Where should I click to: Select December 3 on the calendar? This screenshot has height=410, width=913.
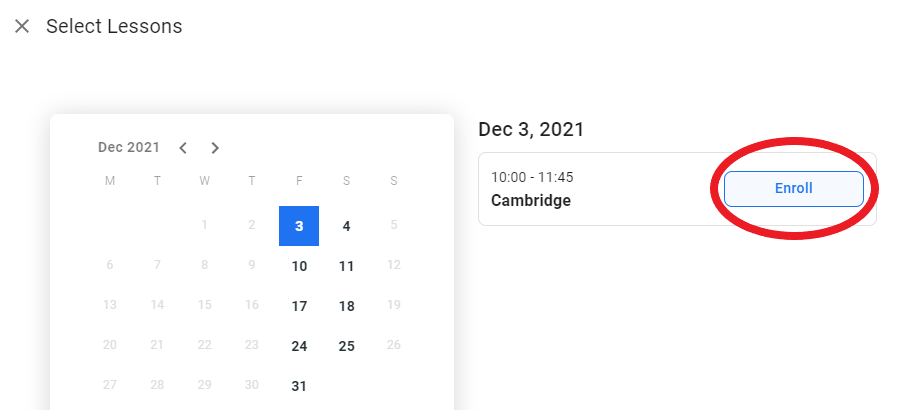click(x=299, y=226)
